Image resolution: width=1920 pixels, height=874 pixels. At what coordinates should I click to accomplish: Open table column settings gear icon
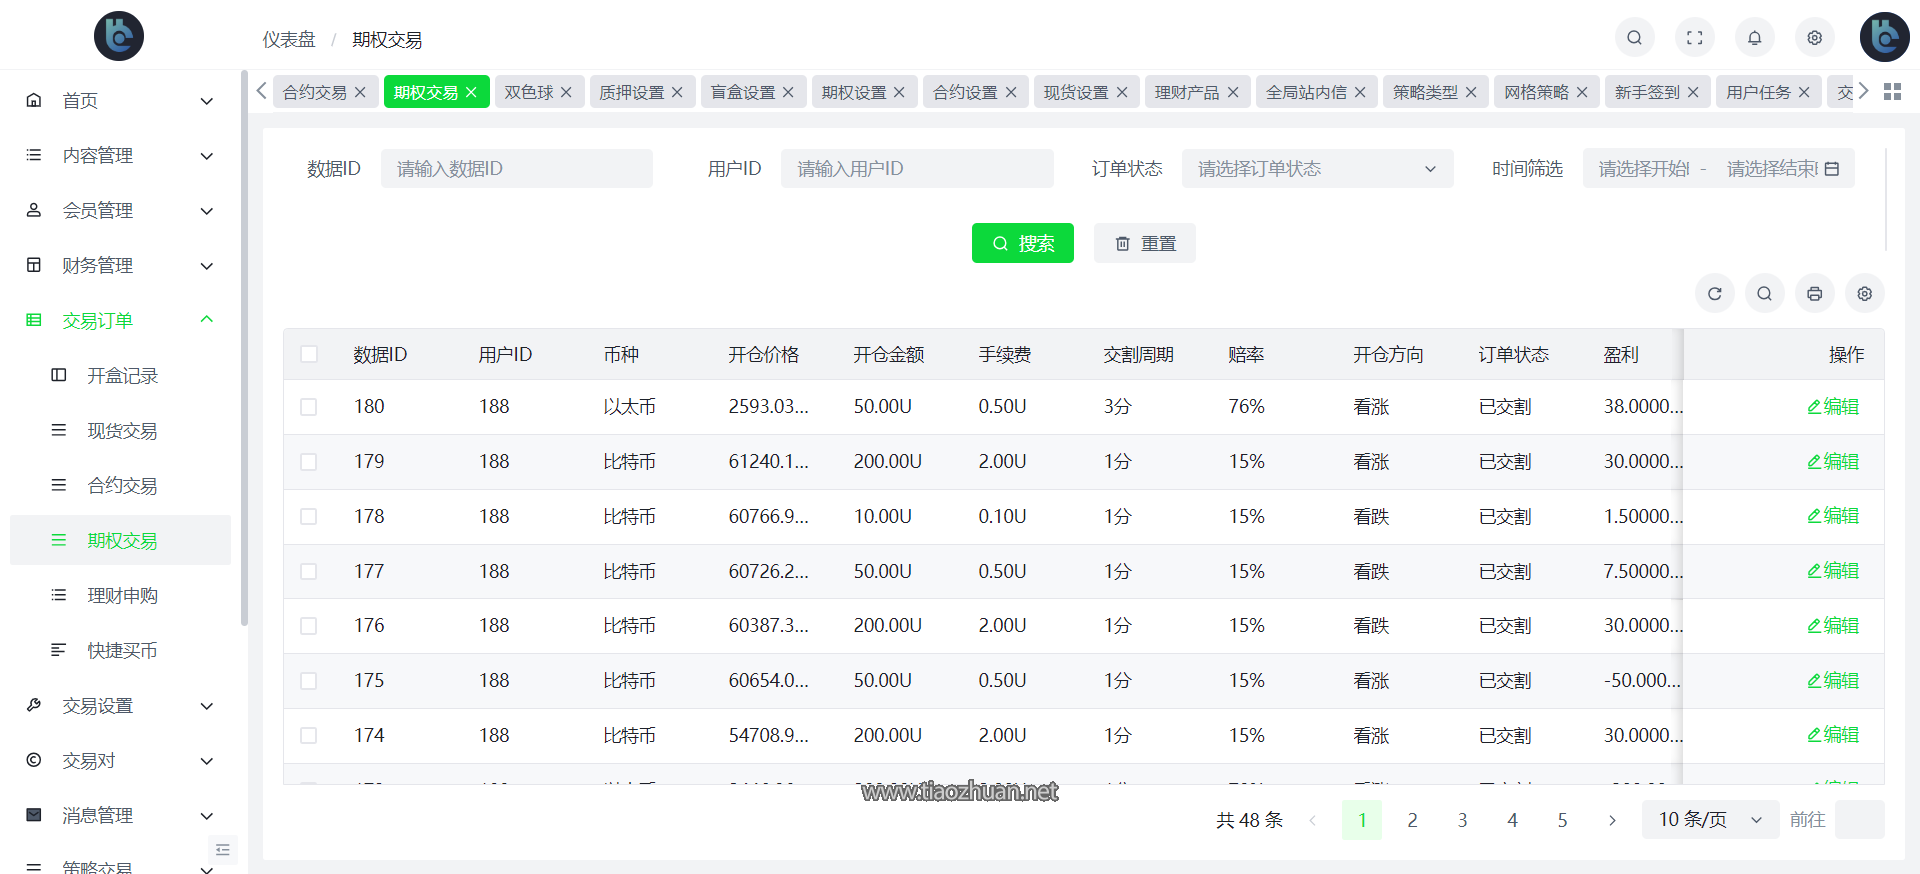(1864, 294)
